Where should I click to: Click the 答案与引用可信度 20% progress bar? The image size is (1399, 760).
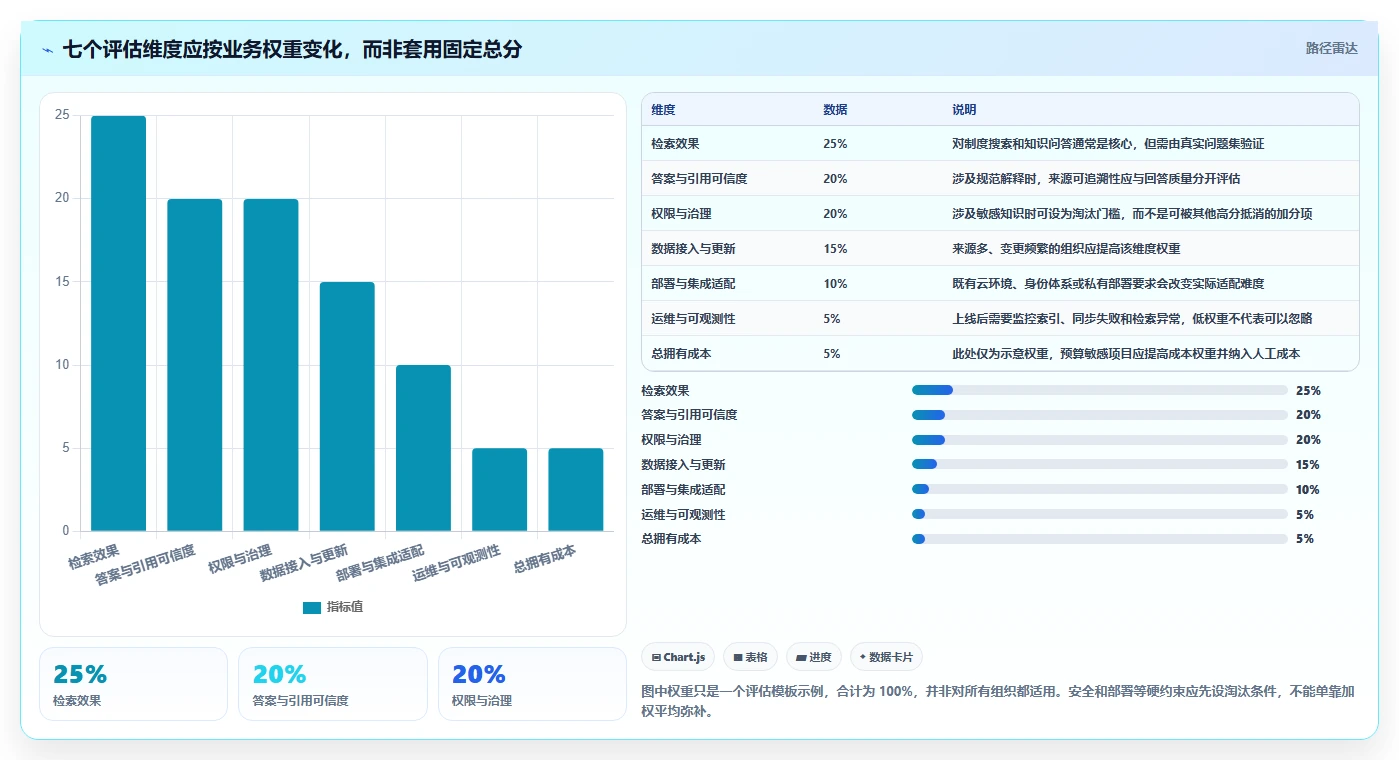1100,415
